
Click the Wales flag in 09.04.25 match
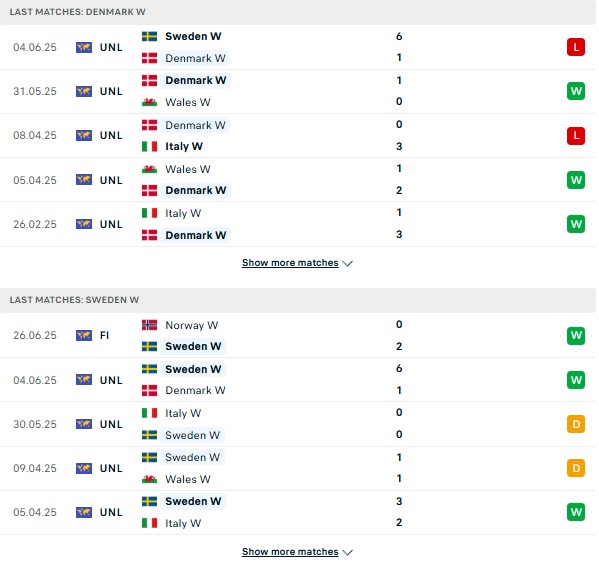(x=149, y=479)
